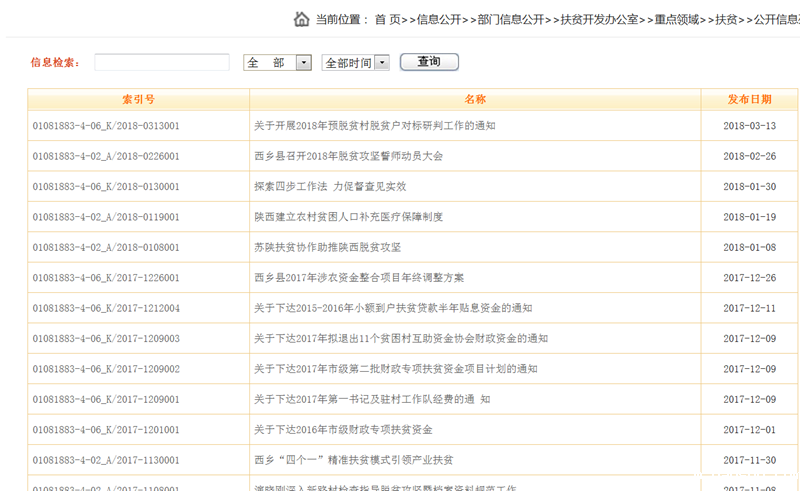The width and height of the screenshot is (800, 491).
Task: Open 信息公开 breadcrumb link
Action: pyautogui.click(x=439, y=19)
